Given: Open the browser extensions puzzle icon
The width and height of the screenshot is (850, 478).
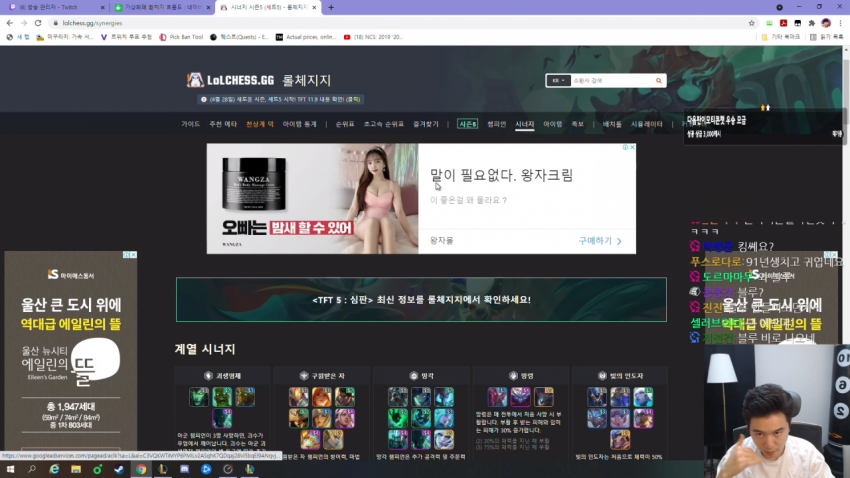Looking at the screenshot, I should pos(812,23).
